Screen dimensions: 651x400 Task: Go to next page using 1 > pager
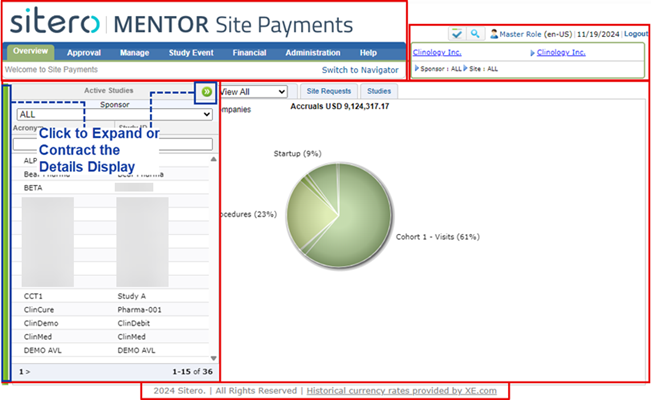coord(24,372)
